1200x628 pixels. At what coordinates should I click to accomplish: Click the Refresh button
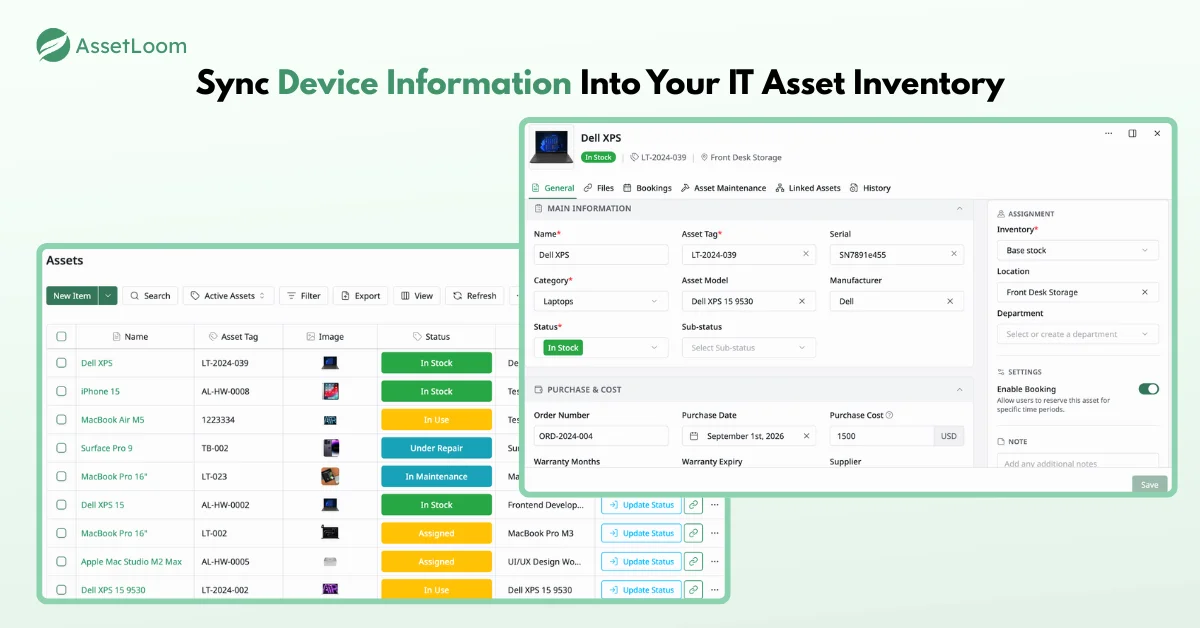click(474, 296)
